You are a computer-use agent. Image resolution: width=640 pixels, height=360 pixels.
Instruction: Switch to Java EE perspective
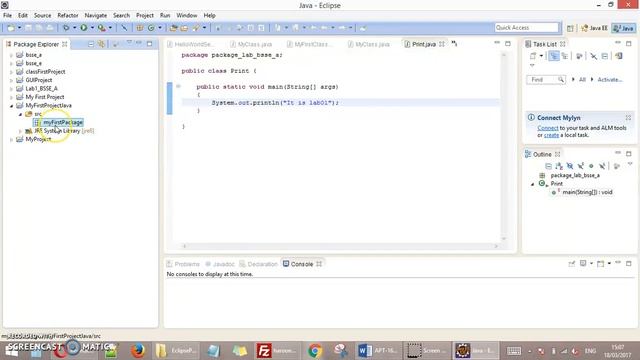tap(595, 28)
